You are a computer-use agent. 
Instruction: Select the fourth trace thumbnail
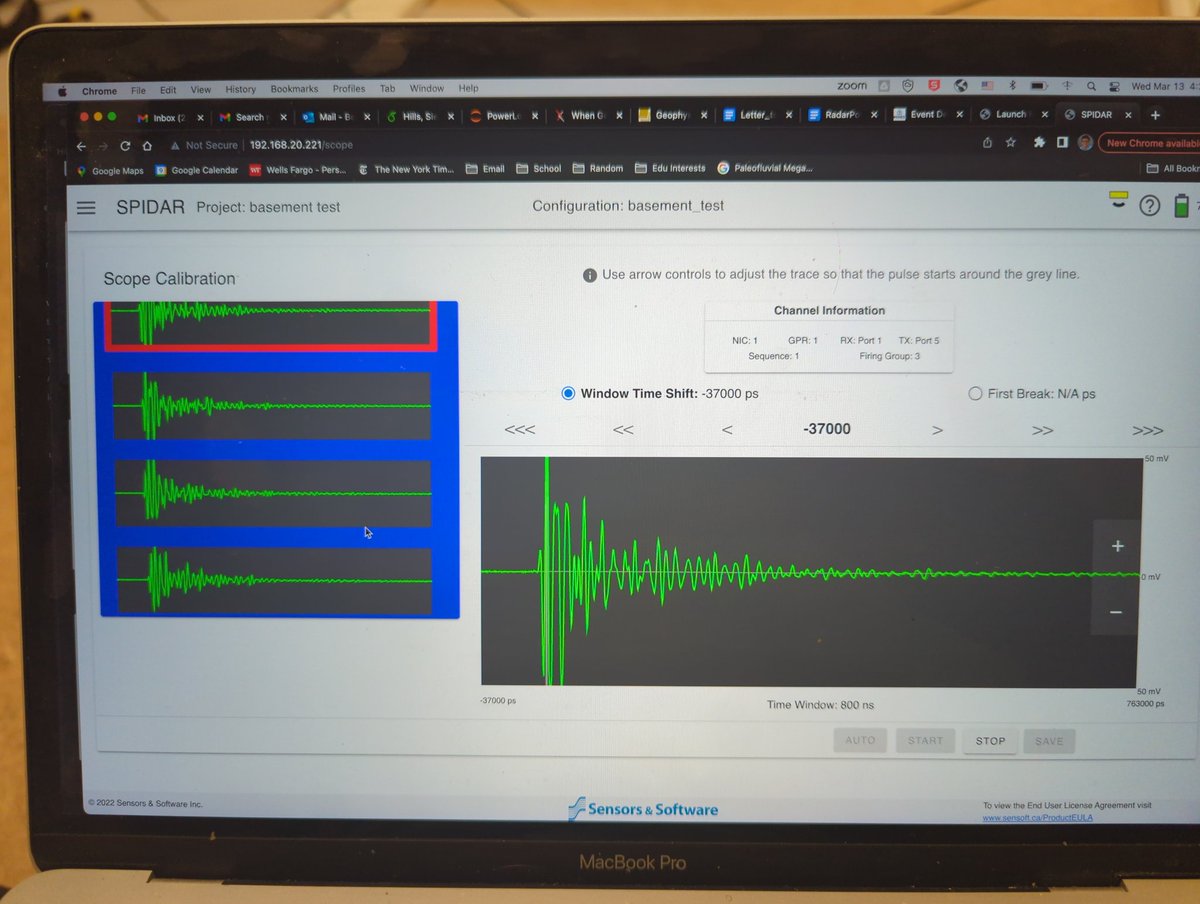pos(275,580)
